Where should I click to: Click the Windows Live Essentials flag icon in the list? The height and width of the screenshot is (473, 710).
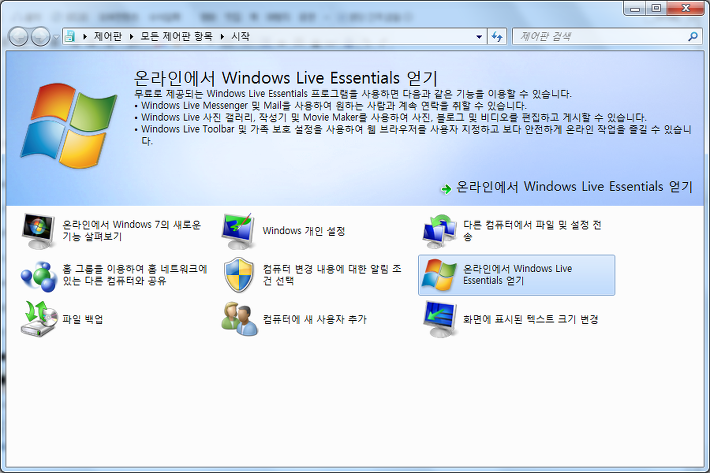tap(439, 275)
